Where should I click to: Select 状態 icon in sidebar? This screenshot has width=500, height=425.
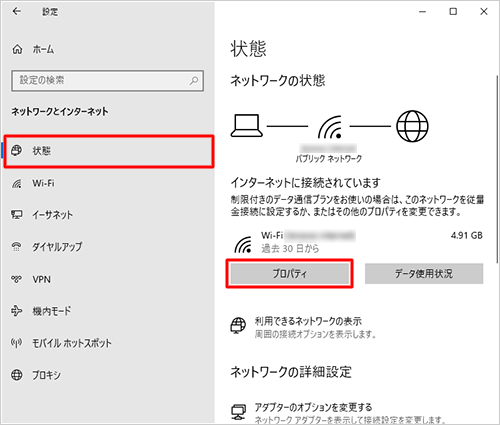pos(17,150)
